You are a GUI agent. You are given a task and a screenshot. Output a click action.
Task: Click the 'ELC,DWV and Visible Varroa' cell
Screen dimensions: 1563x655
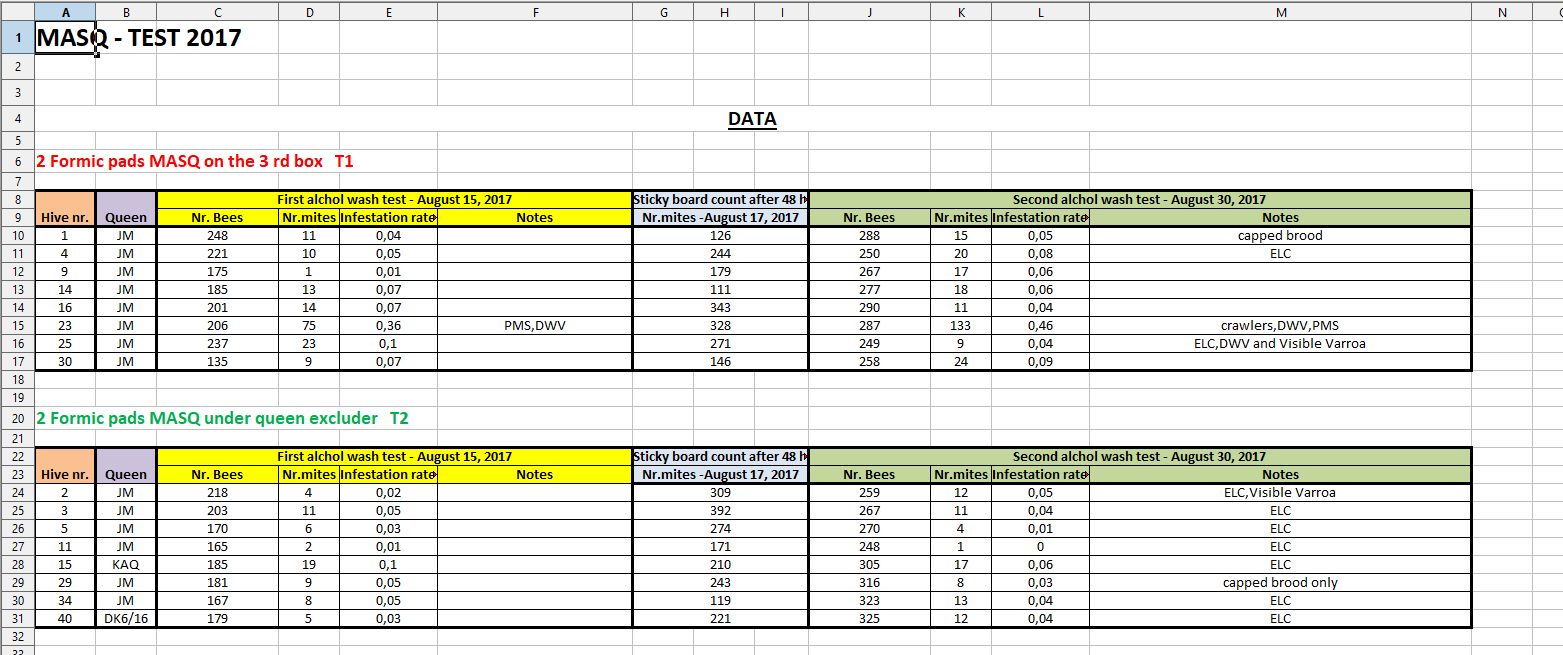[x=1280, y=343]
